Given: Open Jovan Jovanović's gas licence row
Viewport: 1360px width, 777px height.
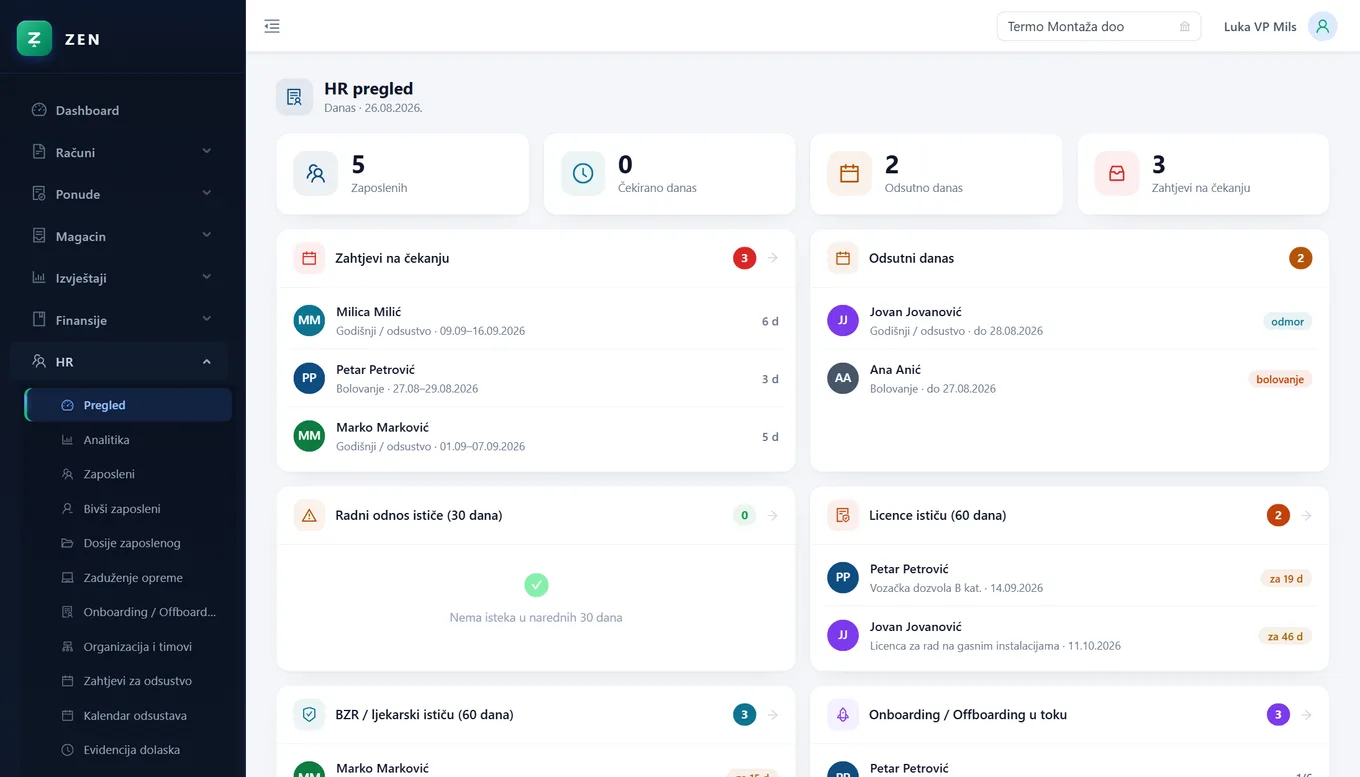Looking at the screenshot, I should point(1070,636).
